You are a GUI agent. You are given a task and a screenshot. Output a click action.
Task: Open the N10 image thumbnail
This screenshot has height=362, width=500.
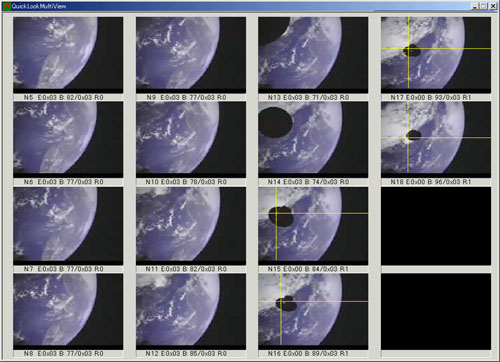(191, 140)
